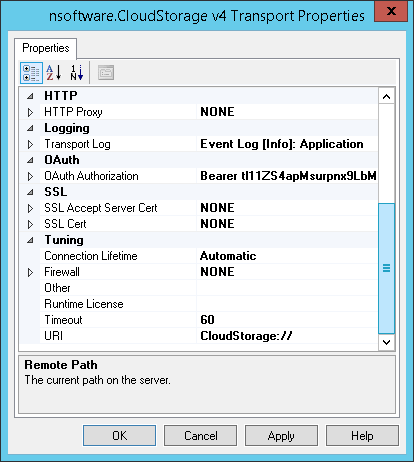Click the Apply button
The height and width of the screenshot is (462, 414).
281,435
